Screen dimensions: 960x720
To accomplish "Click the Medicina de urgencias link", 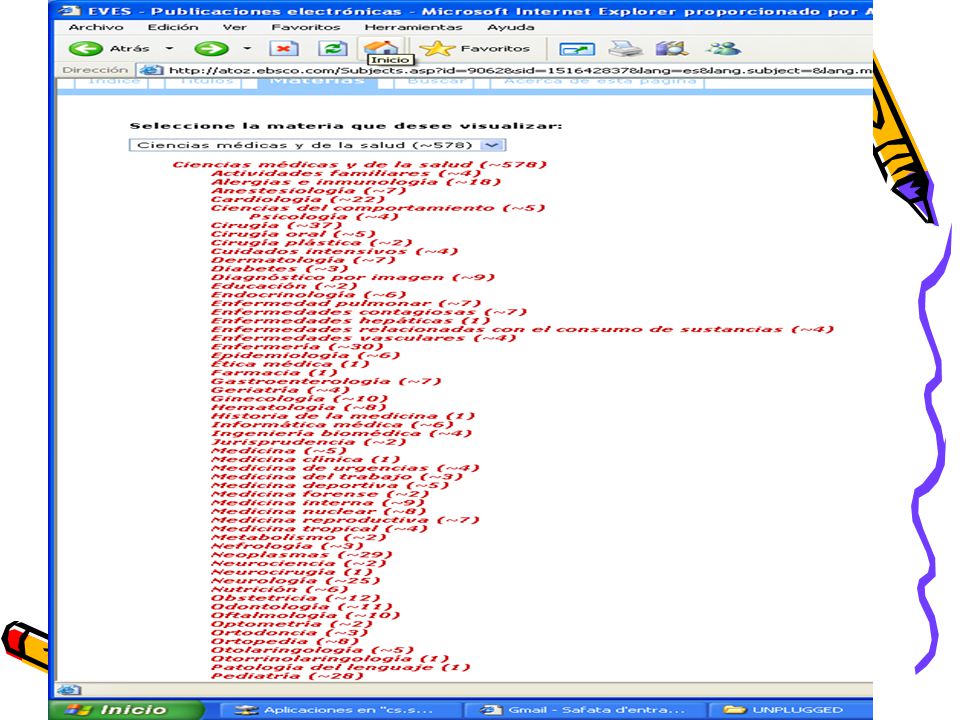I will tap(345, 468).
